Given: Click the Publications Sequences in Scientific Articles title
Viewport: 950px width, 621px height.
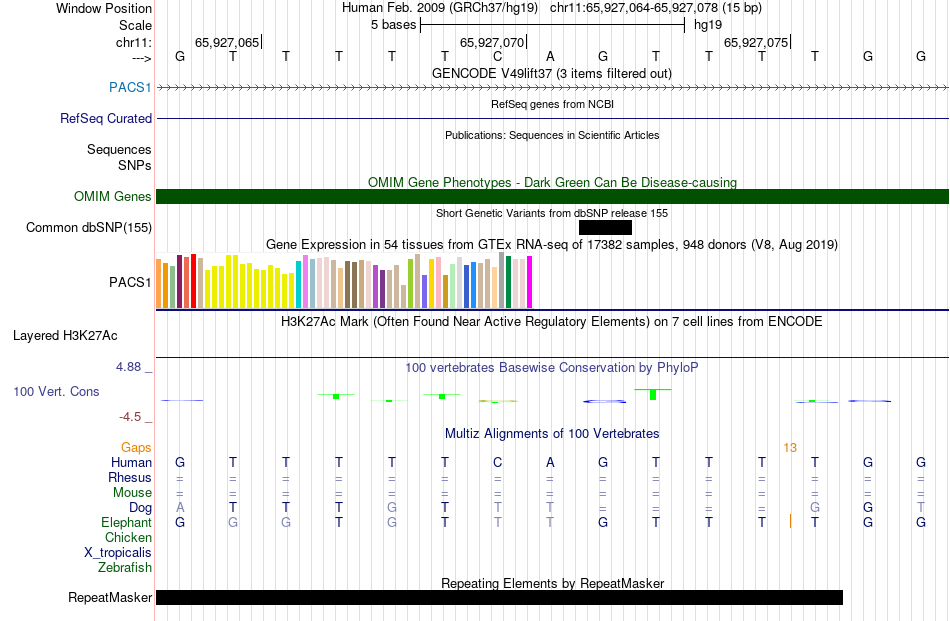Looking at the screenshot, I should [x=552, y=135].
